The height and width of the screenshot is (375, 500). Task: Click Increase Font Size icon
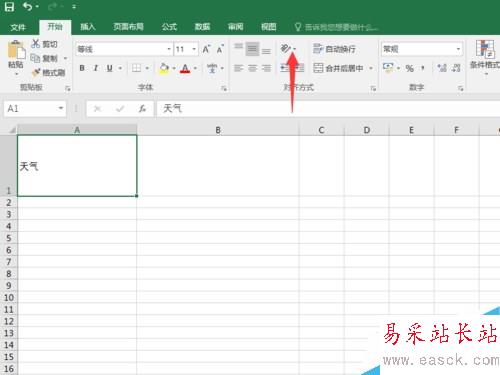point(206,49)
